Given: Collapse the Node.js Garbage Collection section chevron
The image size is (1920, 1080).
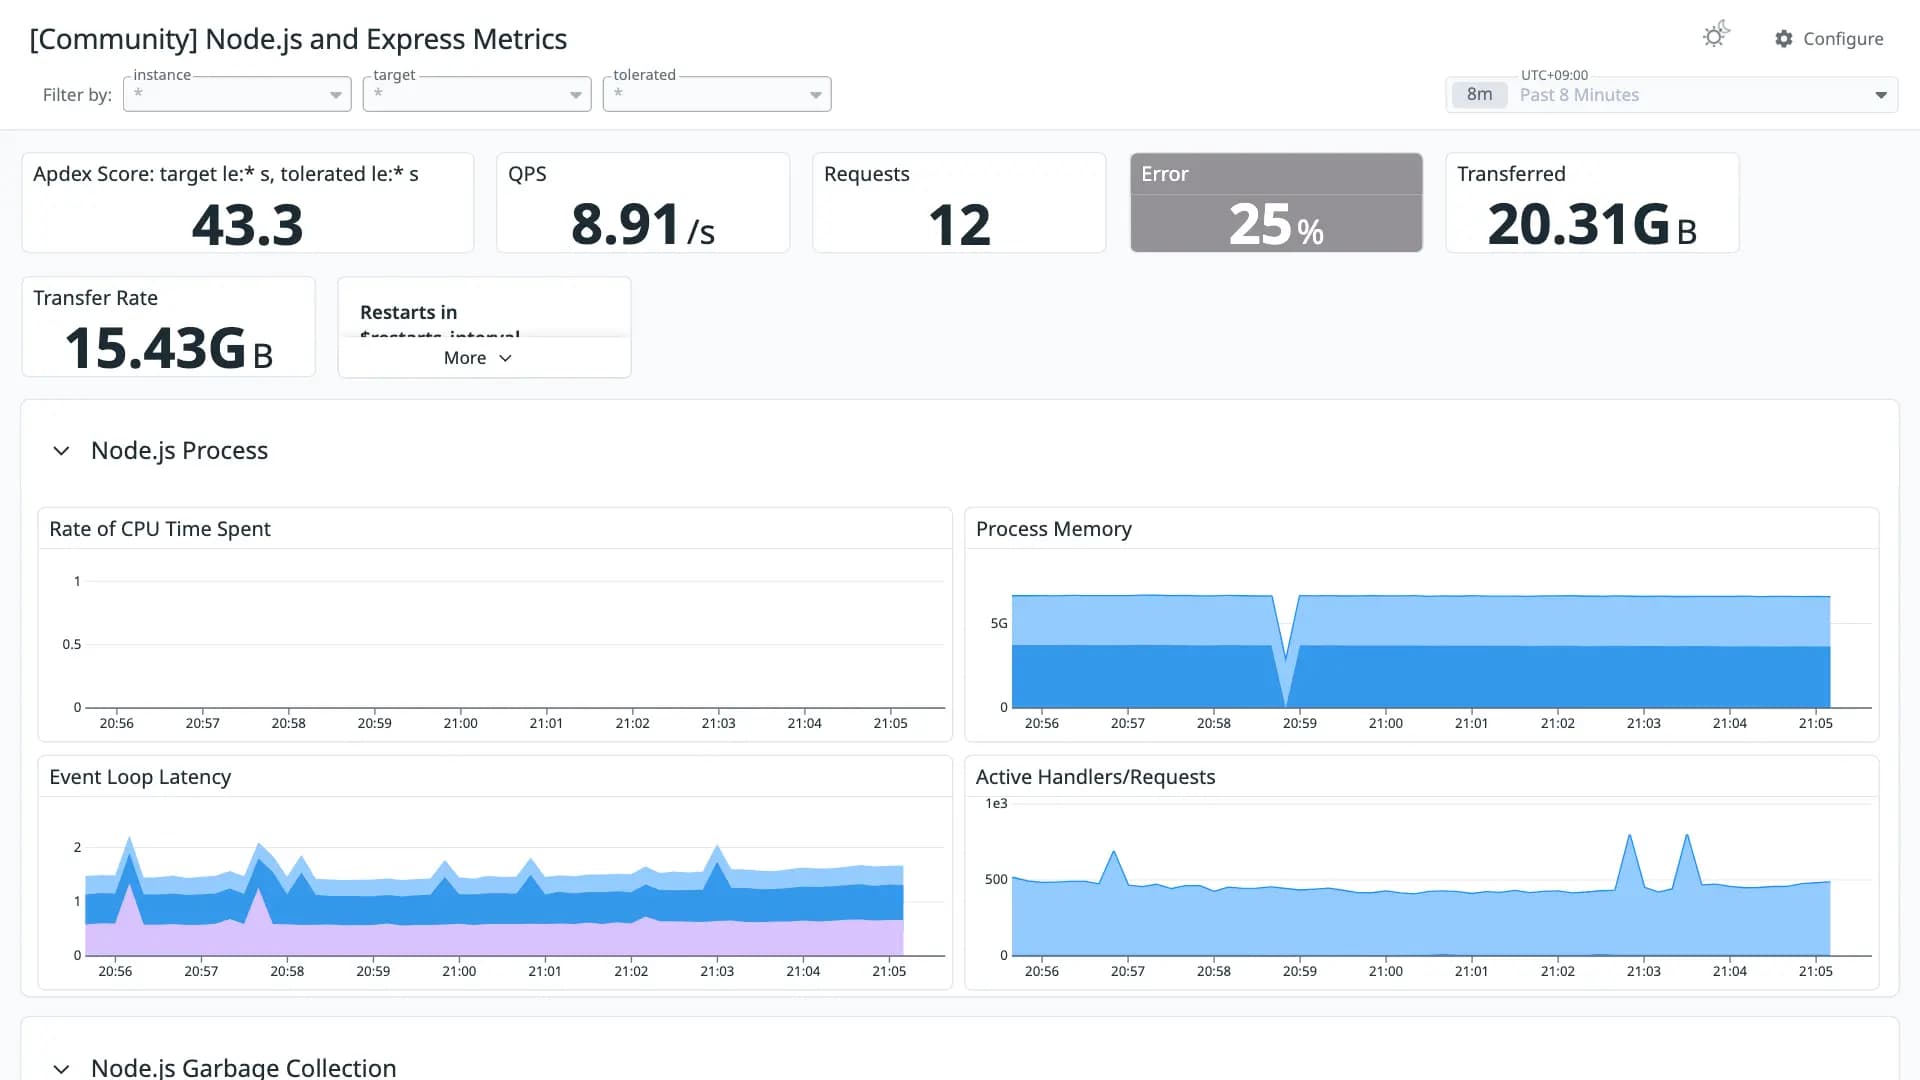Looking at the screenshot, I should 61,1068.
